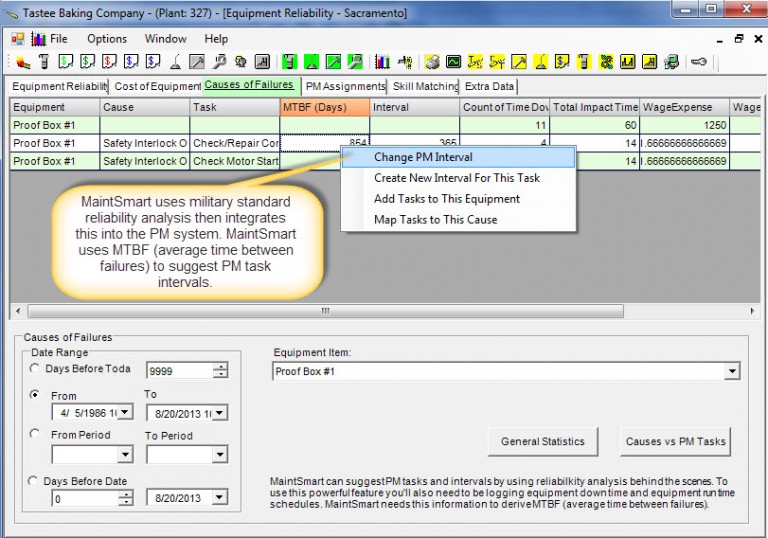Open the To date 8/20/2013 dropdown
Viewport: 768px width, 538px height.
click(220, 413)
